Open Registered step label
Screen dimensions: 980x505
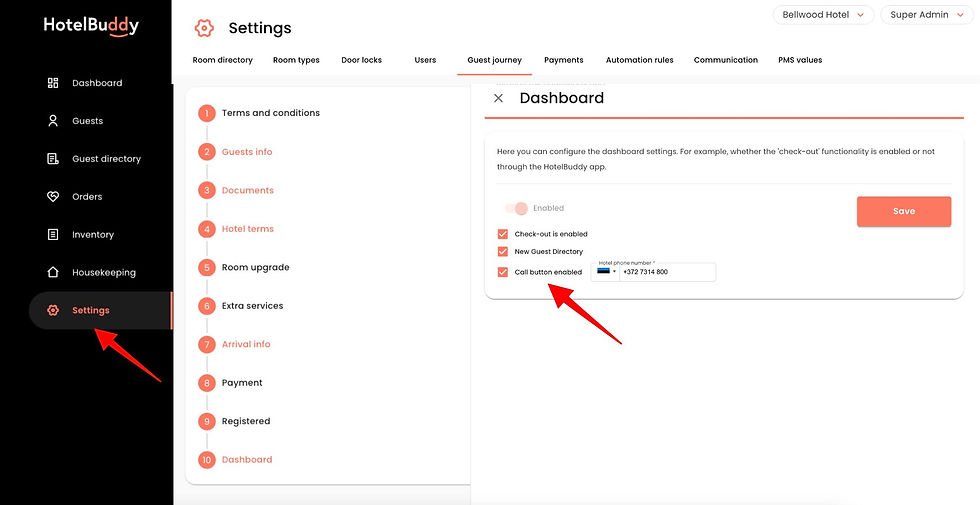point(246,421)
